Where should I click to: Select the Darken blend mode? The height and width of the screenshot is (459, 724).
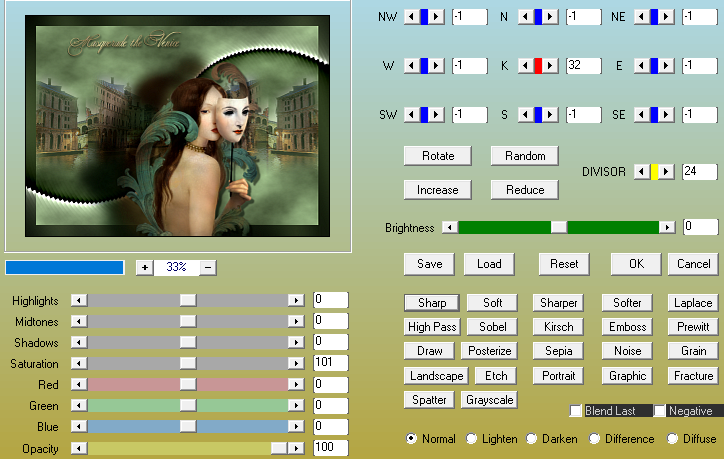pyautogui.click(x=531, y=438)
